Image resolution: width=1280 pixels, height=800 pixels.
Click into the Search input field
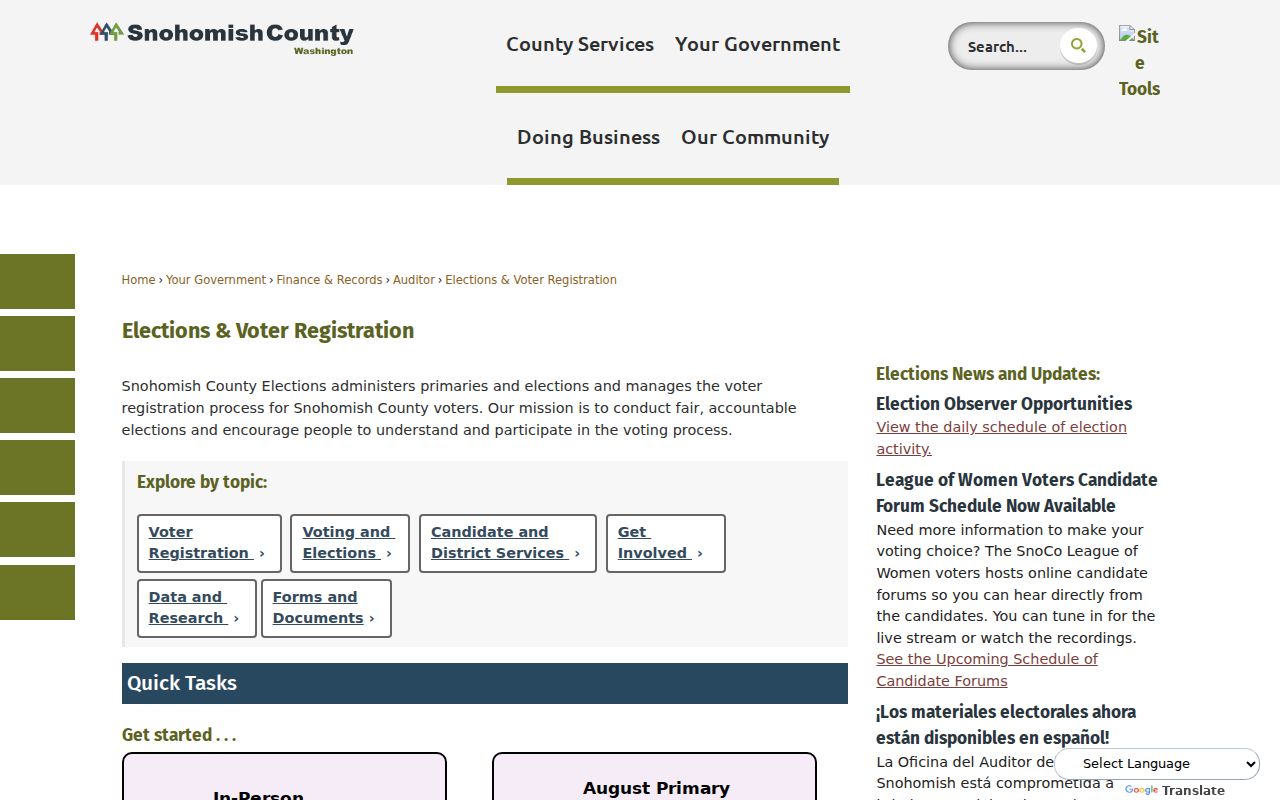pyautogui.click(x=1006, y=46)
